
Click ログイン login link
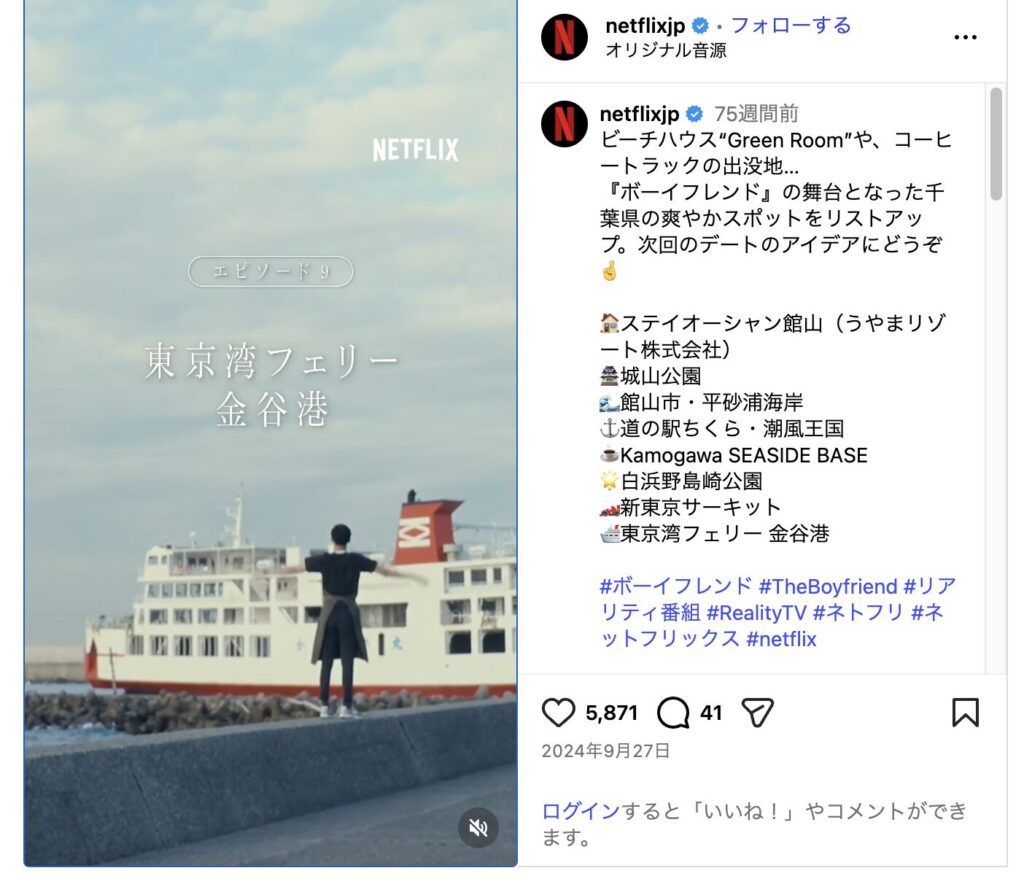[x=581, y=811]
